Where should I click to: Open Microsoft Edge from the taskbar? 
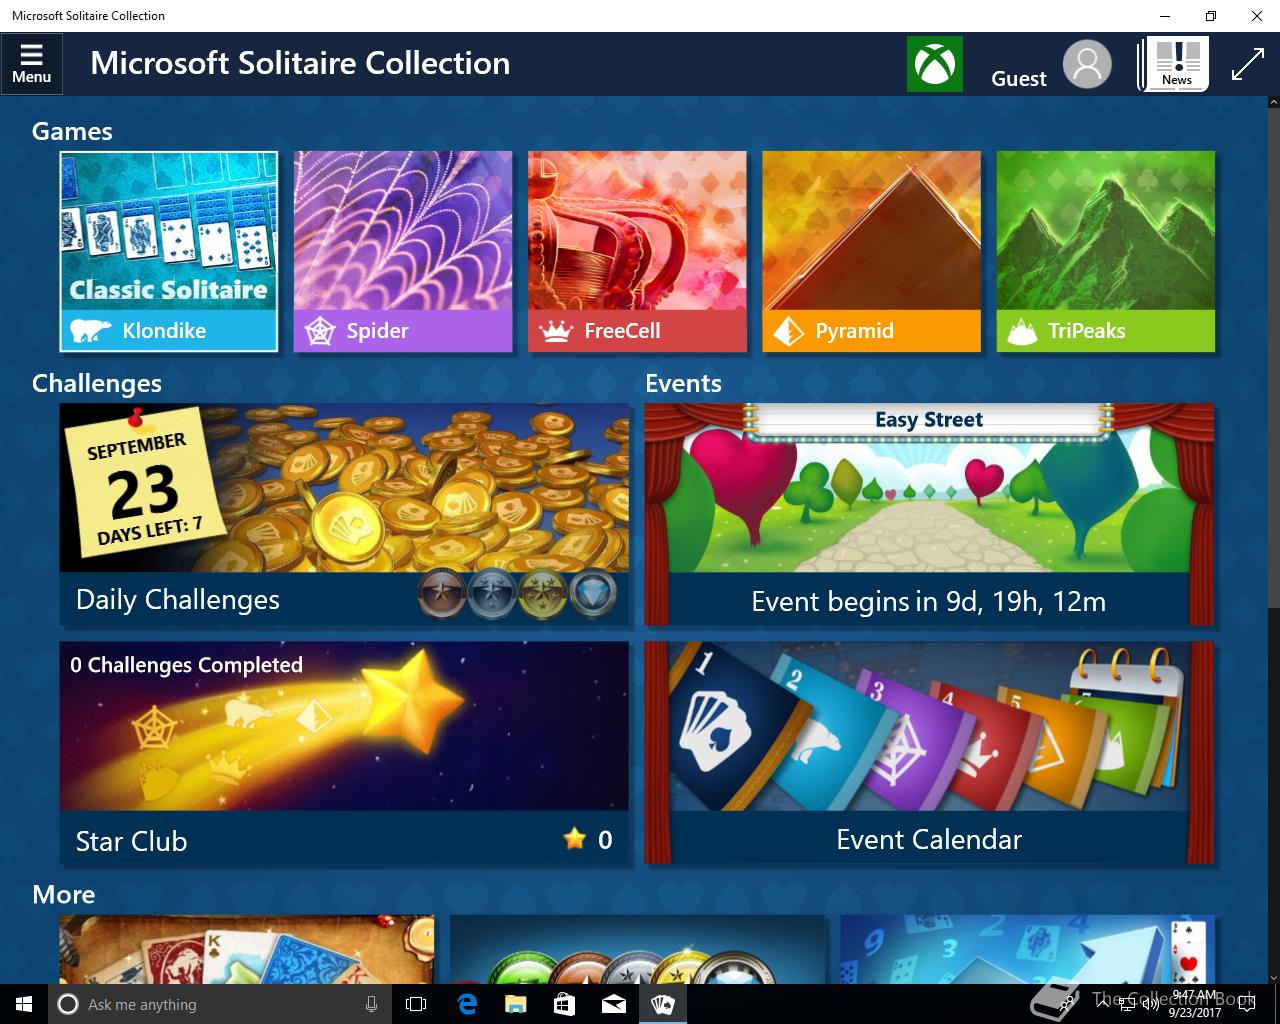click(x=467, y=1004)
